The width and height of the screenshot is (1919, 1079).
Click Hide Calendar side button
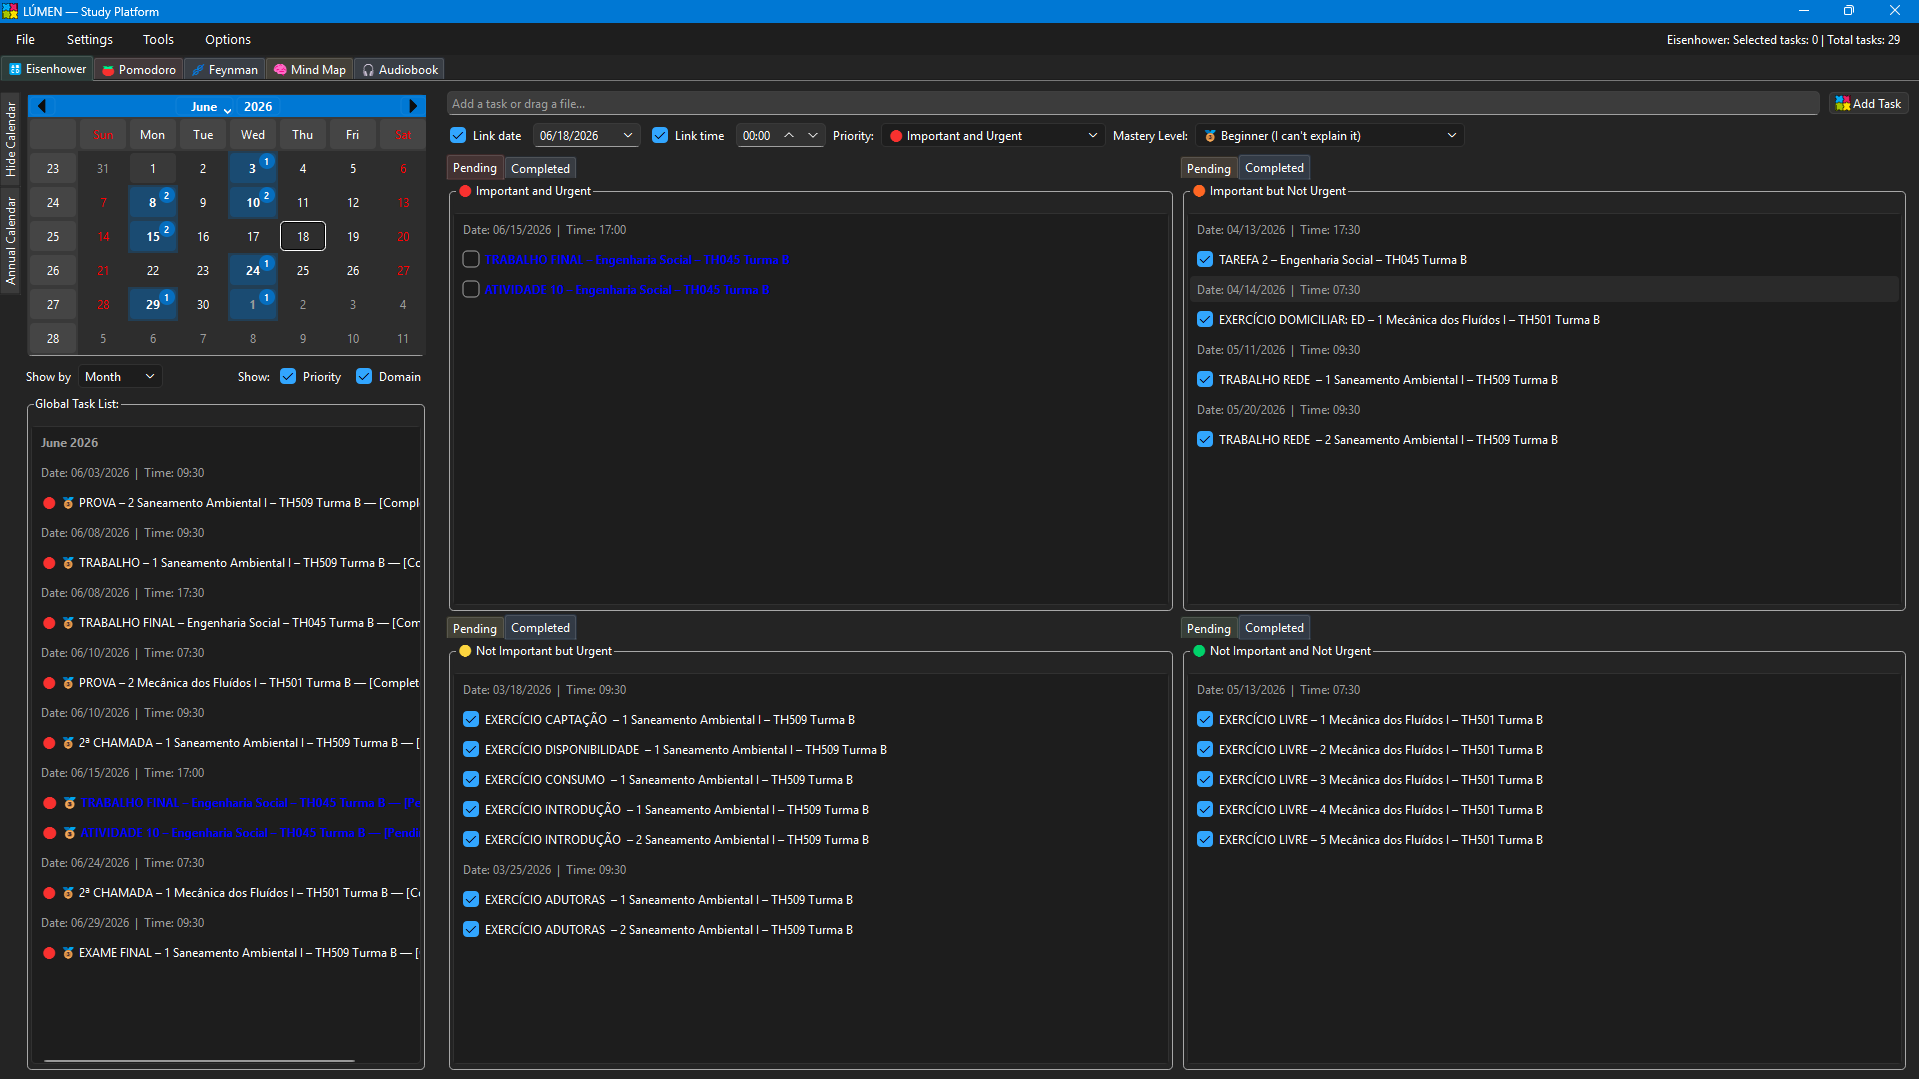tap(11, 139)
